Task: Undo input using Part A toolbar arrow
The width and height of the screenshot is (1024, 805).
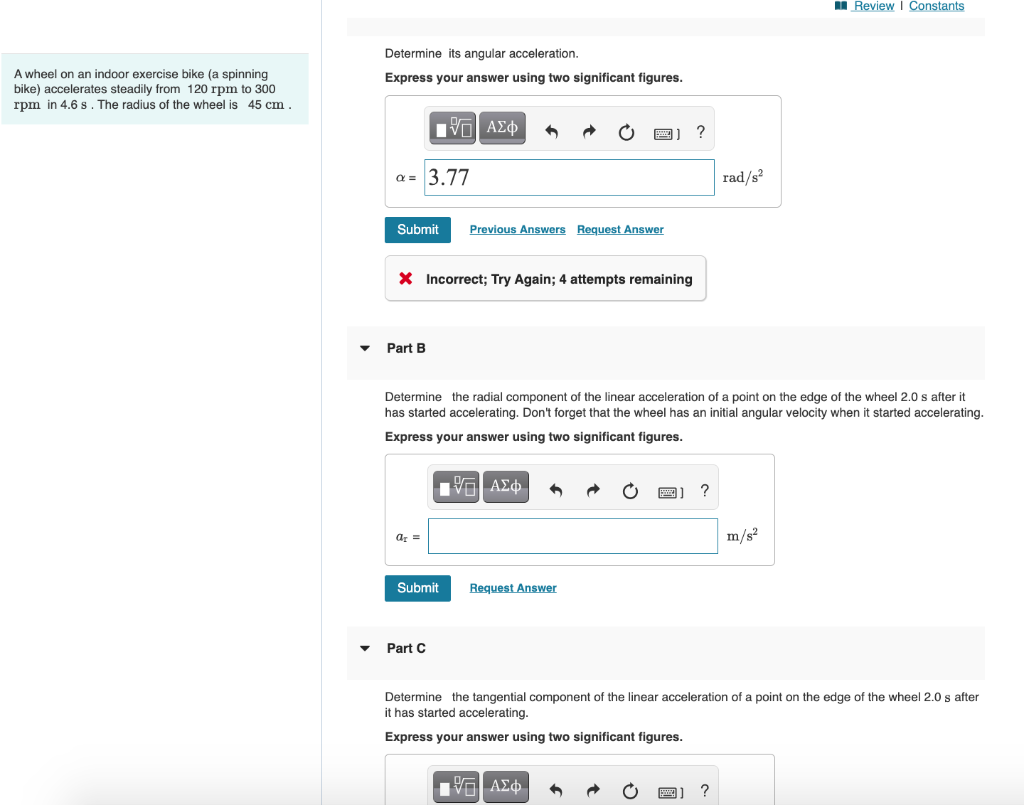Action: pos(551,130)
